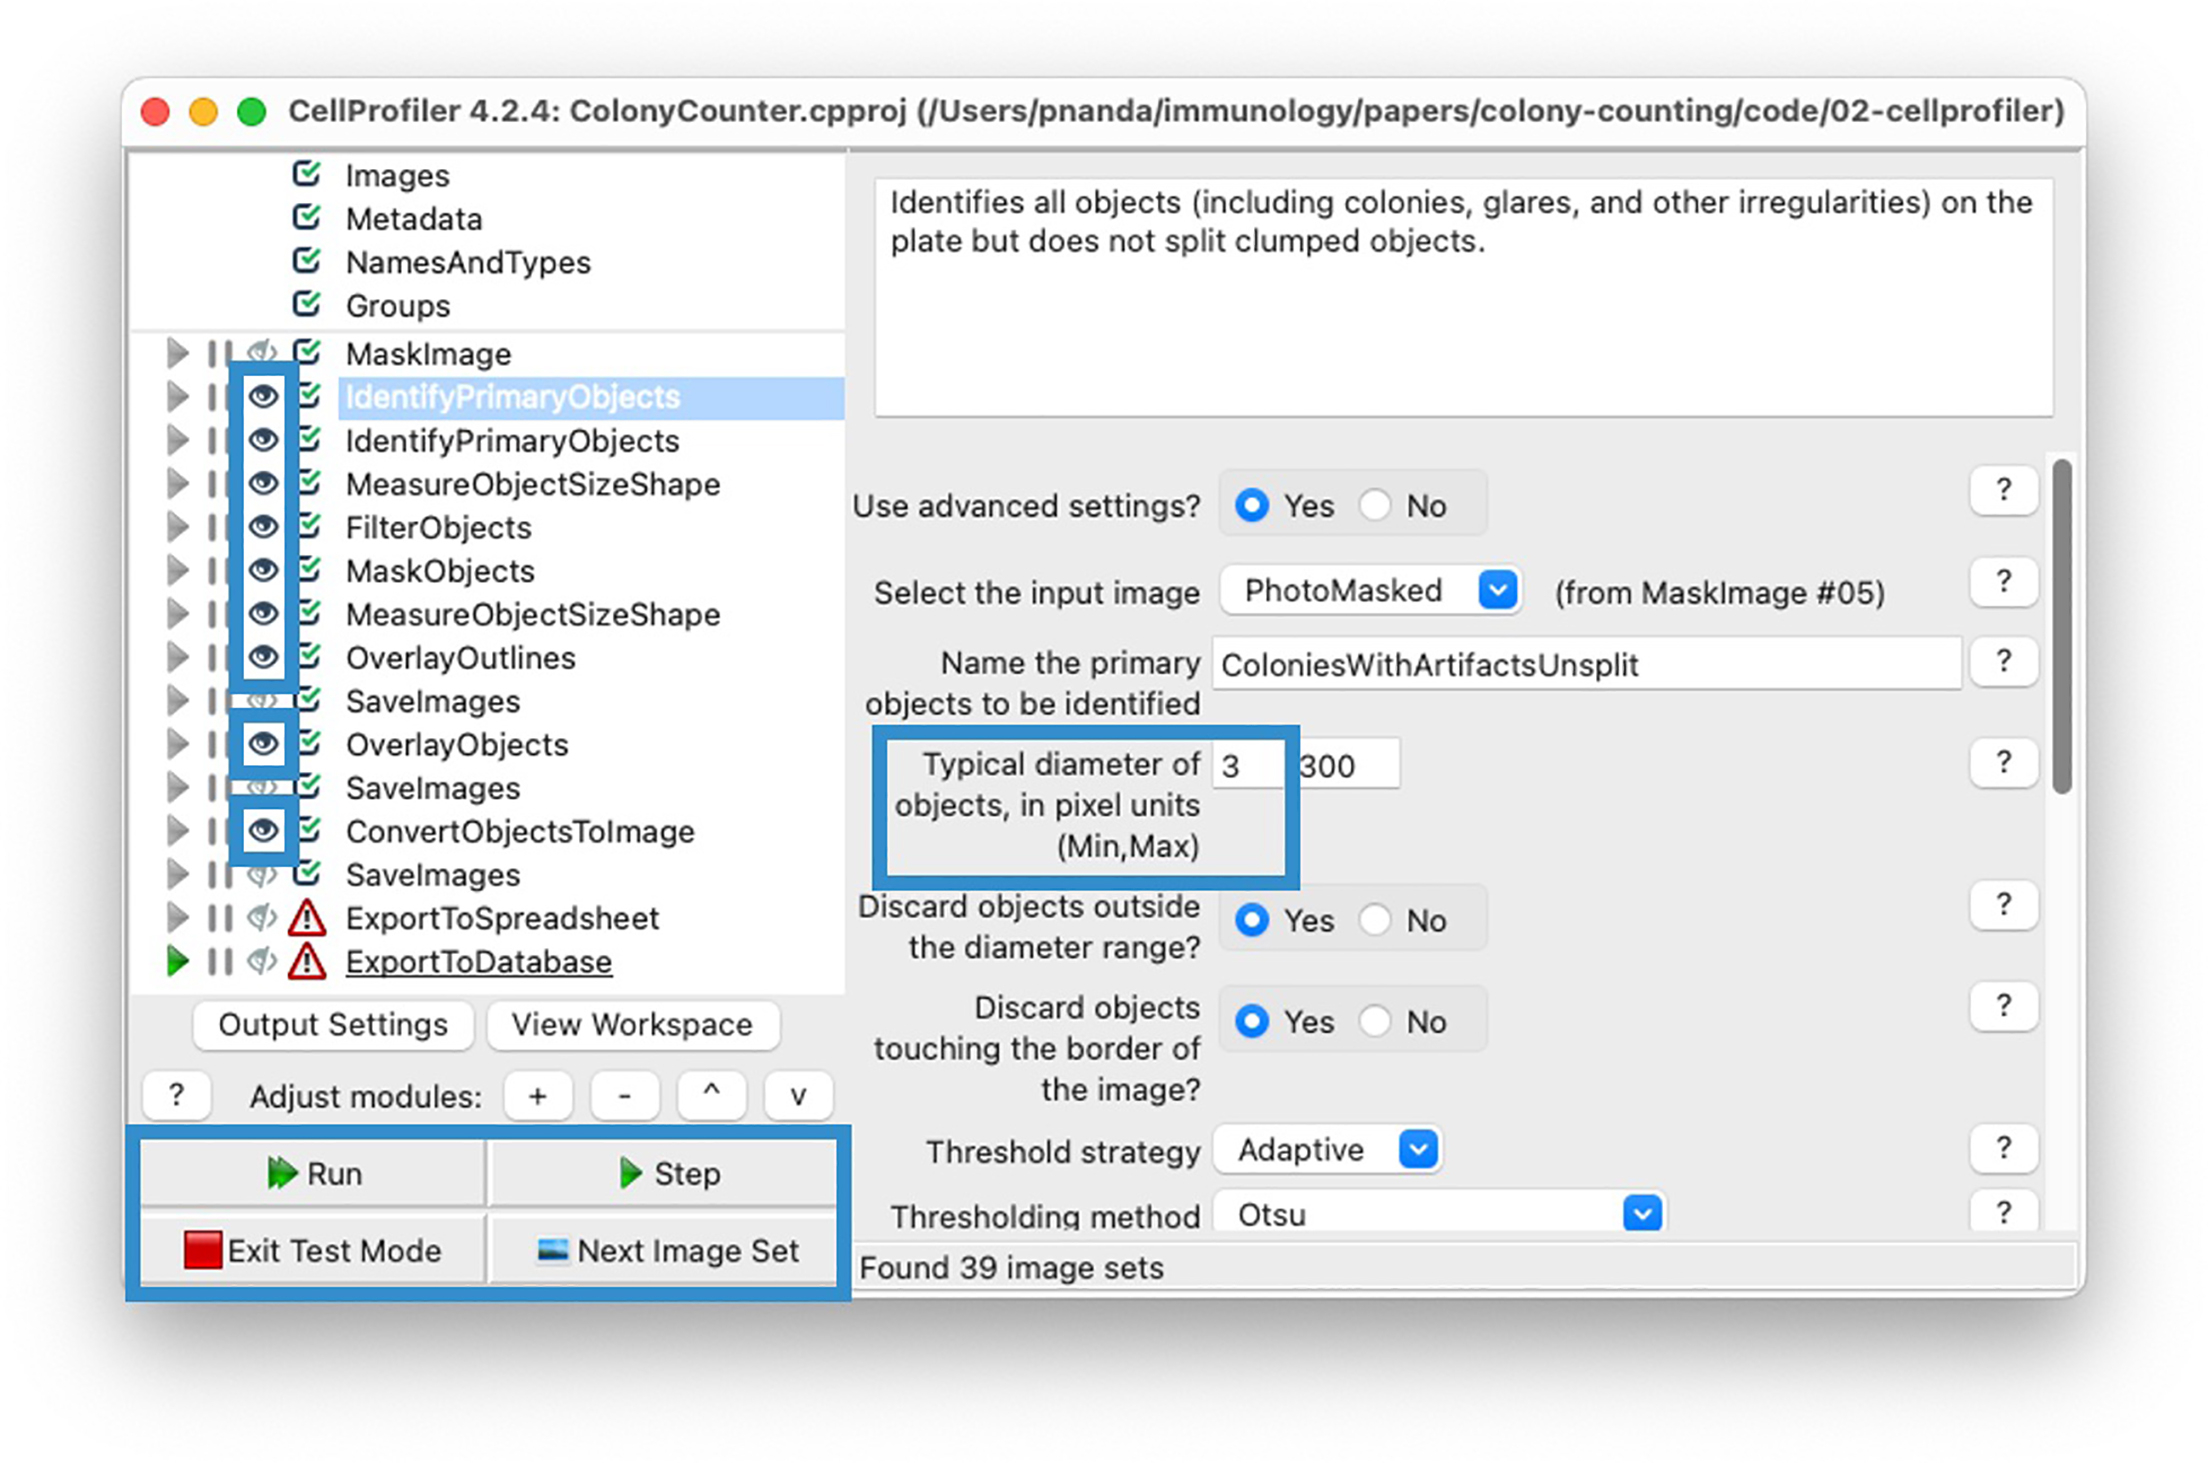This screenshot has width=2208, height=1463.
Task: Click warning triangle beside ExportToSpreadsheet
Action: tap(307, 917)
